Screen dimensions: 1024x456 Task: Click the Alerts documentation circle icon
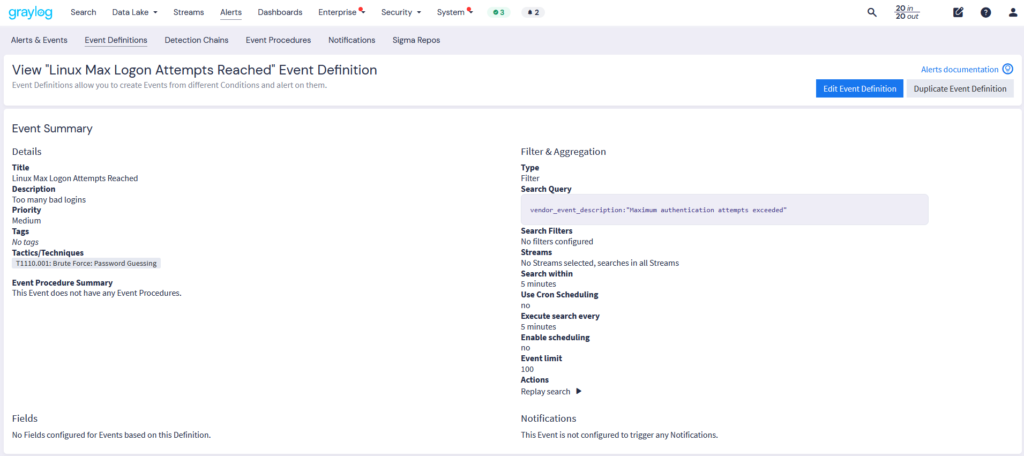pos(1008,69)
